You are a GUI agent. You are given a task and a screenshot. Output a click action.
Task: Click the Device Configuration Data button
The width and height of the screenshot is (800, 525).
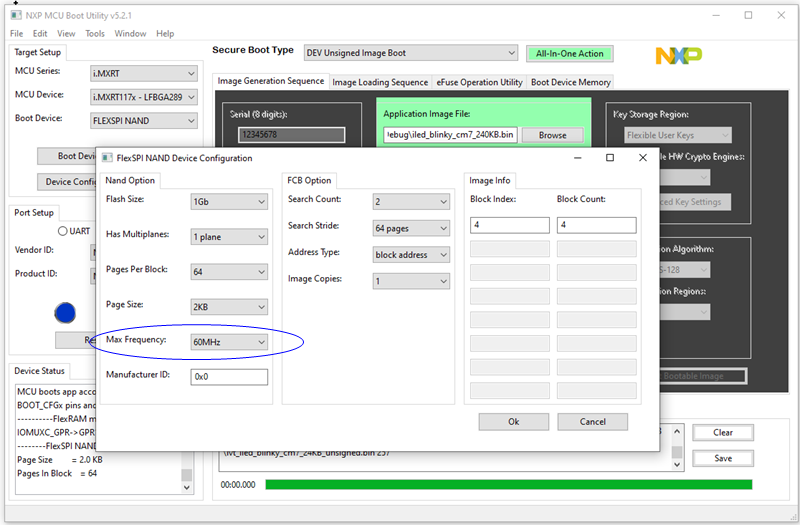[67, 182]
